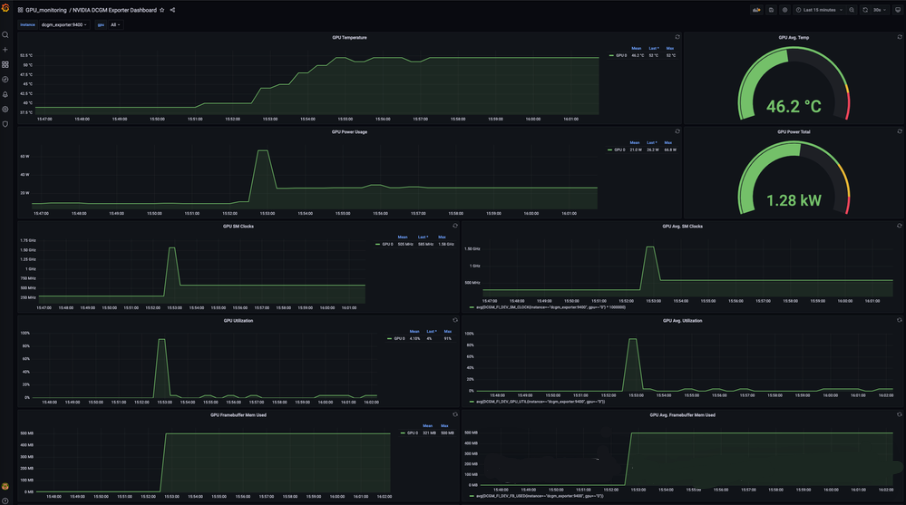Open the instance dcgm_exporter:9400 dropdown
This screenshot has width=906, height=505.
click(x=64, y=25)
